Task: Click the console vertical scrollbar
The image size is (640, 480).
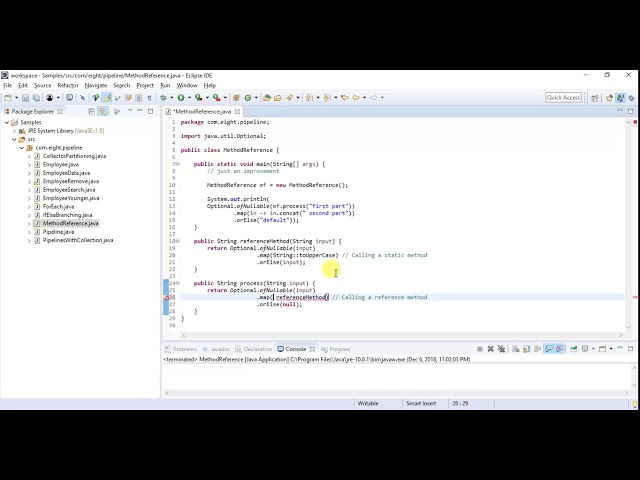Action: click(x=635, y=376)
